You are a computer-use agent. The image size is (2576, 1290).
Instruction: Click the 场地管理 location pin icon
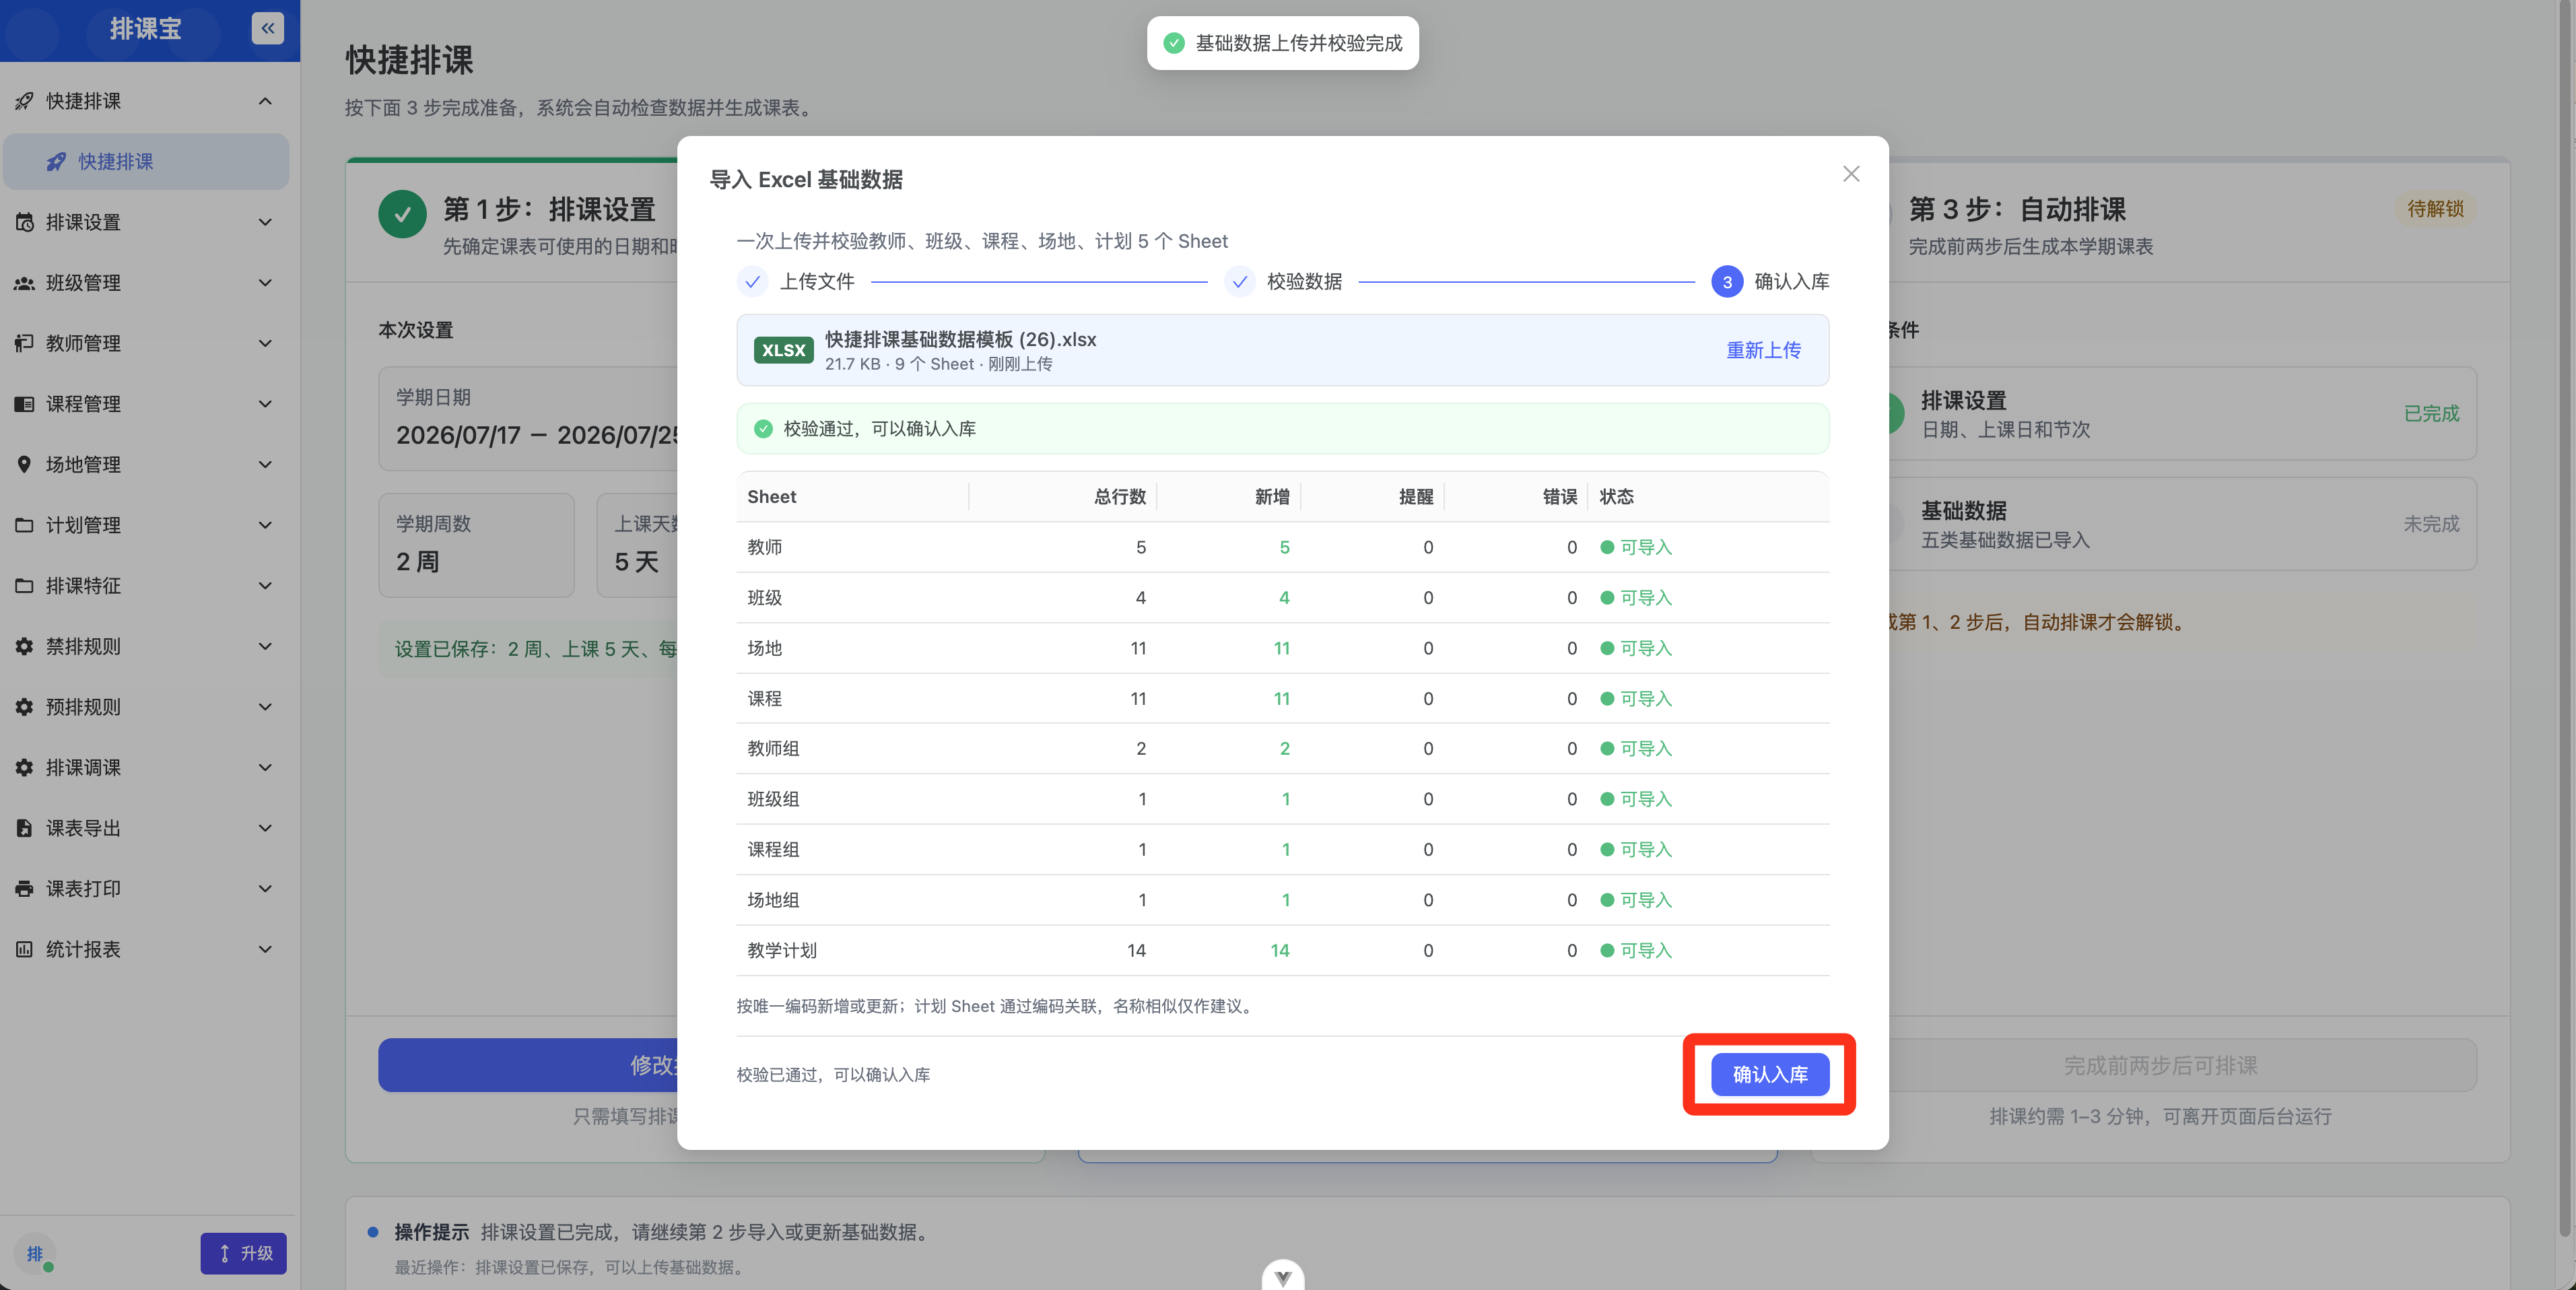pyautogui.click(x=24, y=464)
